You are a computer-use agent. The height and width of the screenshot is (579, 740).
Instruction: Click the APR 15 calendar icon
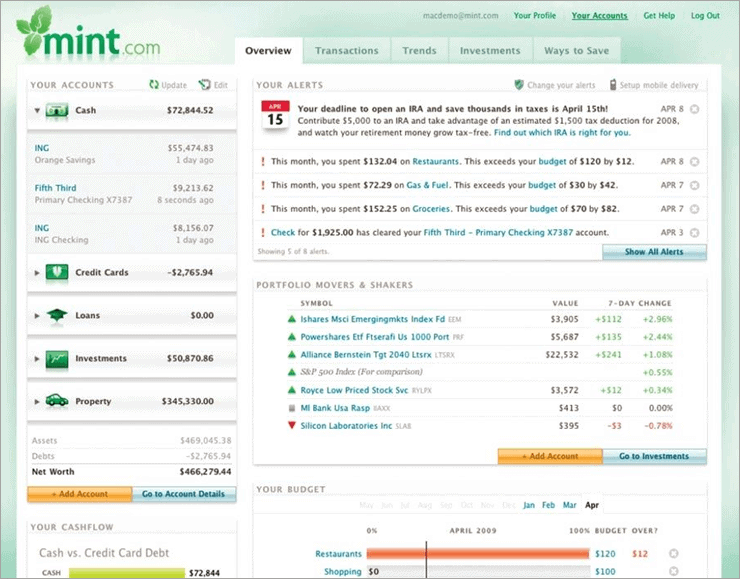[x=275, y=115]
